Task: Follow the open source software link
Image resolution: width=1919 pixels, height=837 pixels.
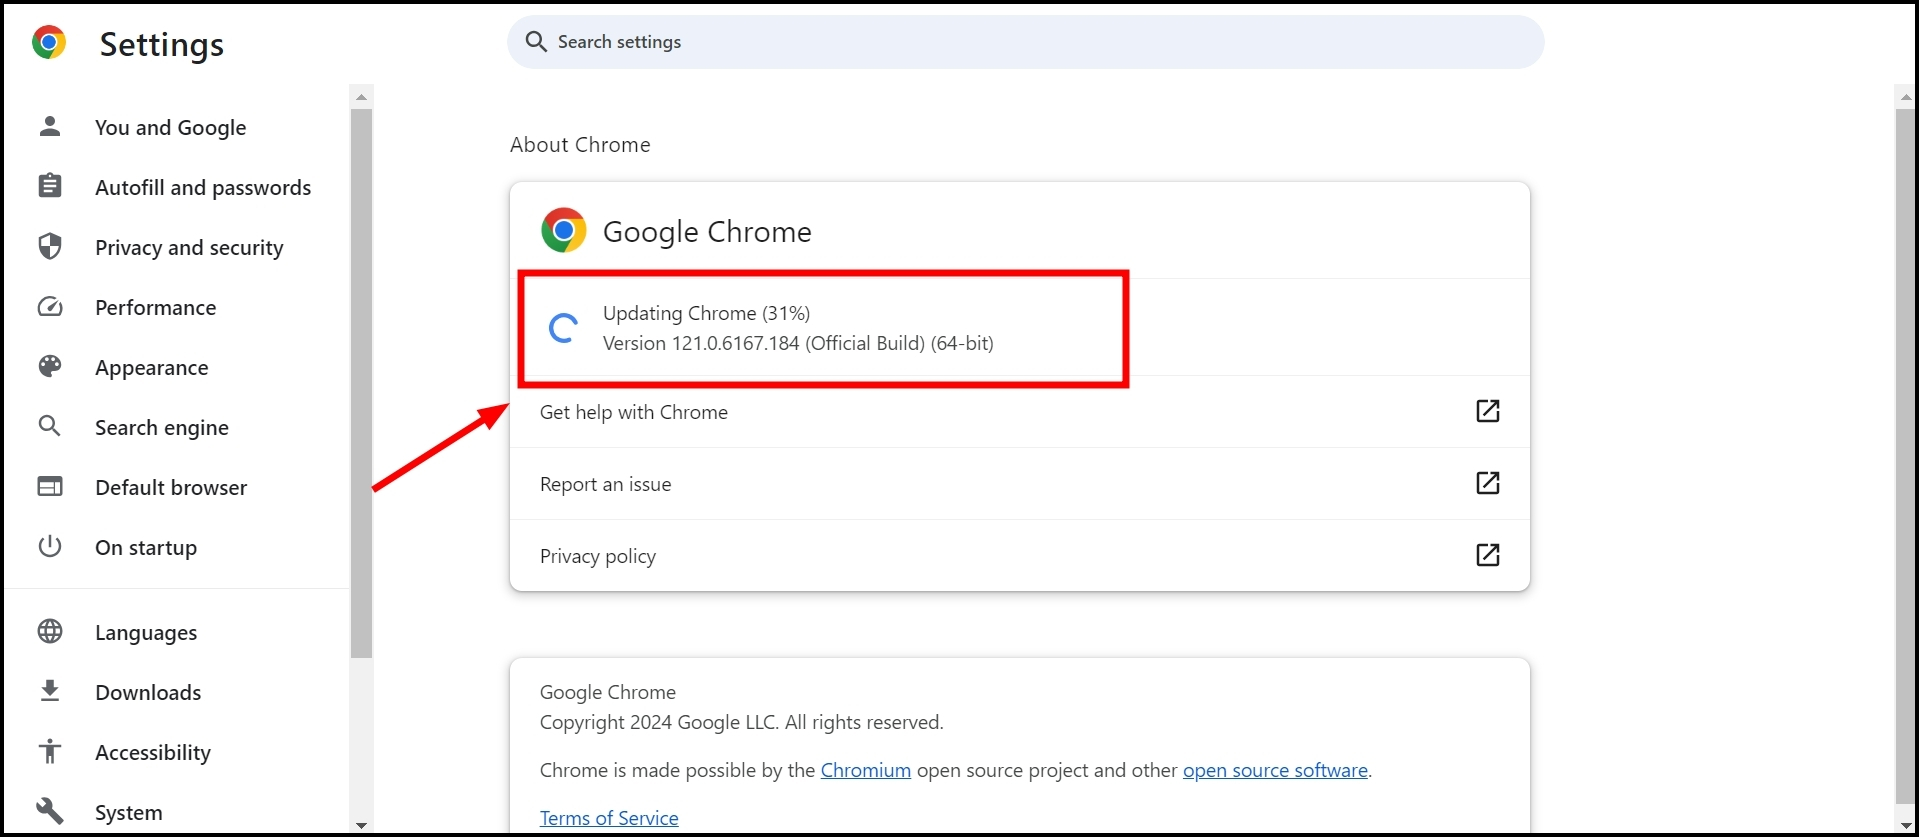Action: [1275, 770]
